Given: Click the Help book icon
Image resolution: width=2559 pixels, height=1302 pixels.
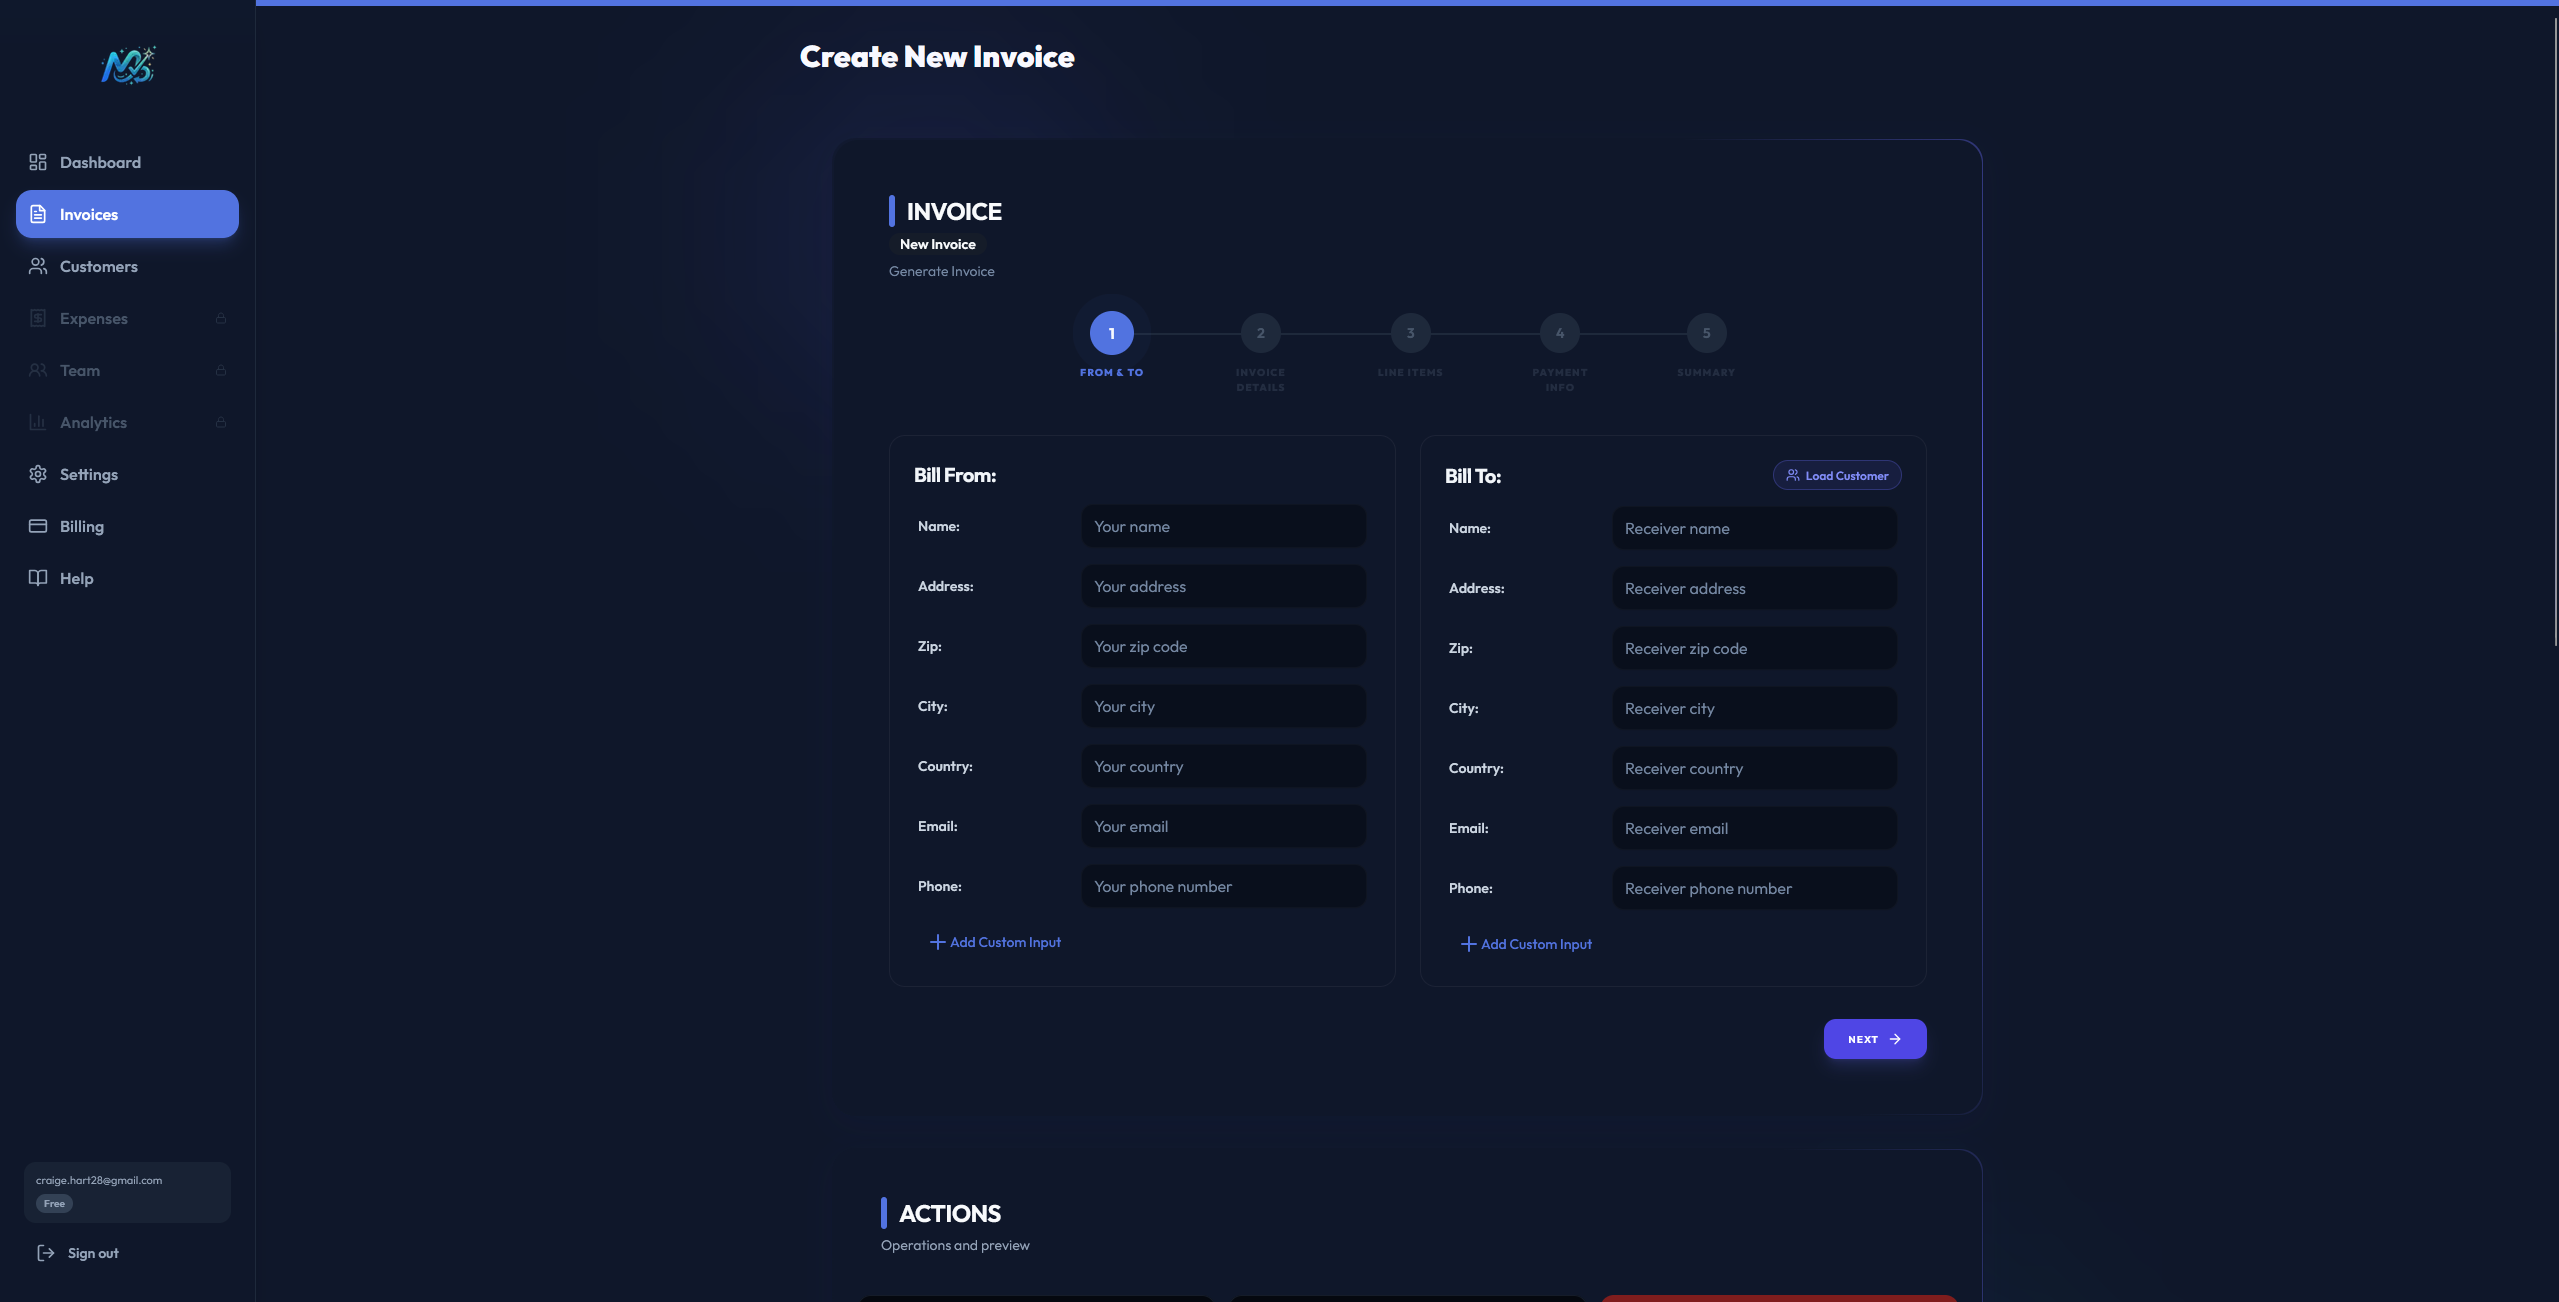Looking at the screenshot, I should tap(38, 578).
